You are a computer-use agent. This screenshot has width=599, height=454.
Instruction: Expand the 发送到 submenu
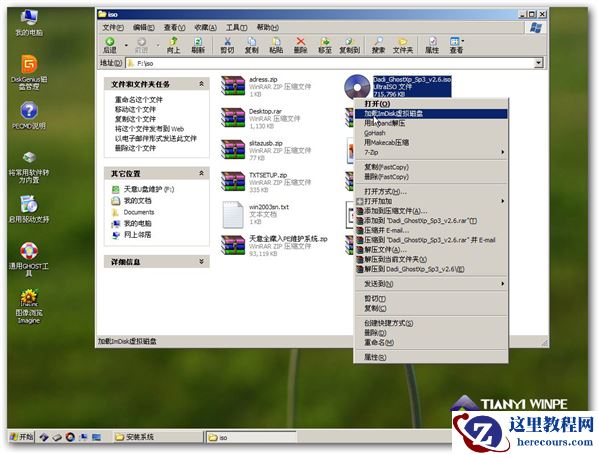(502, 284)
